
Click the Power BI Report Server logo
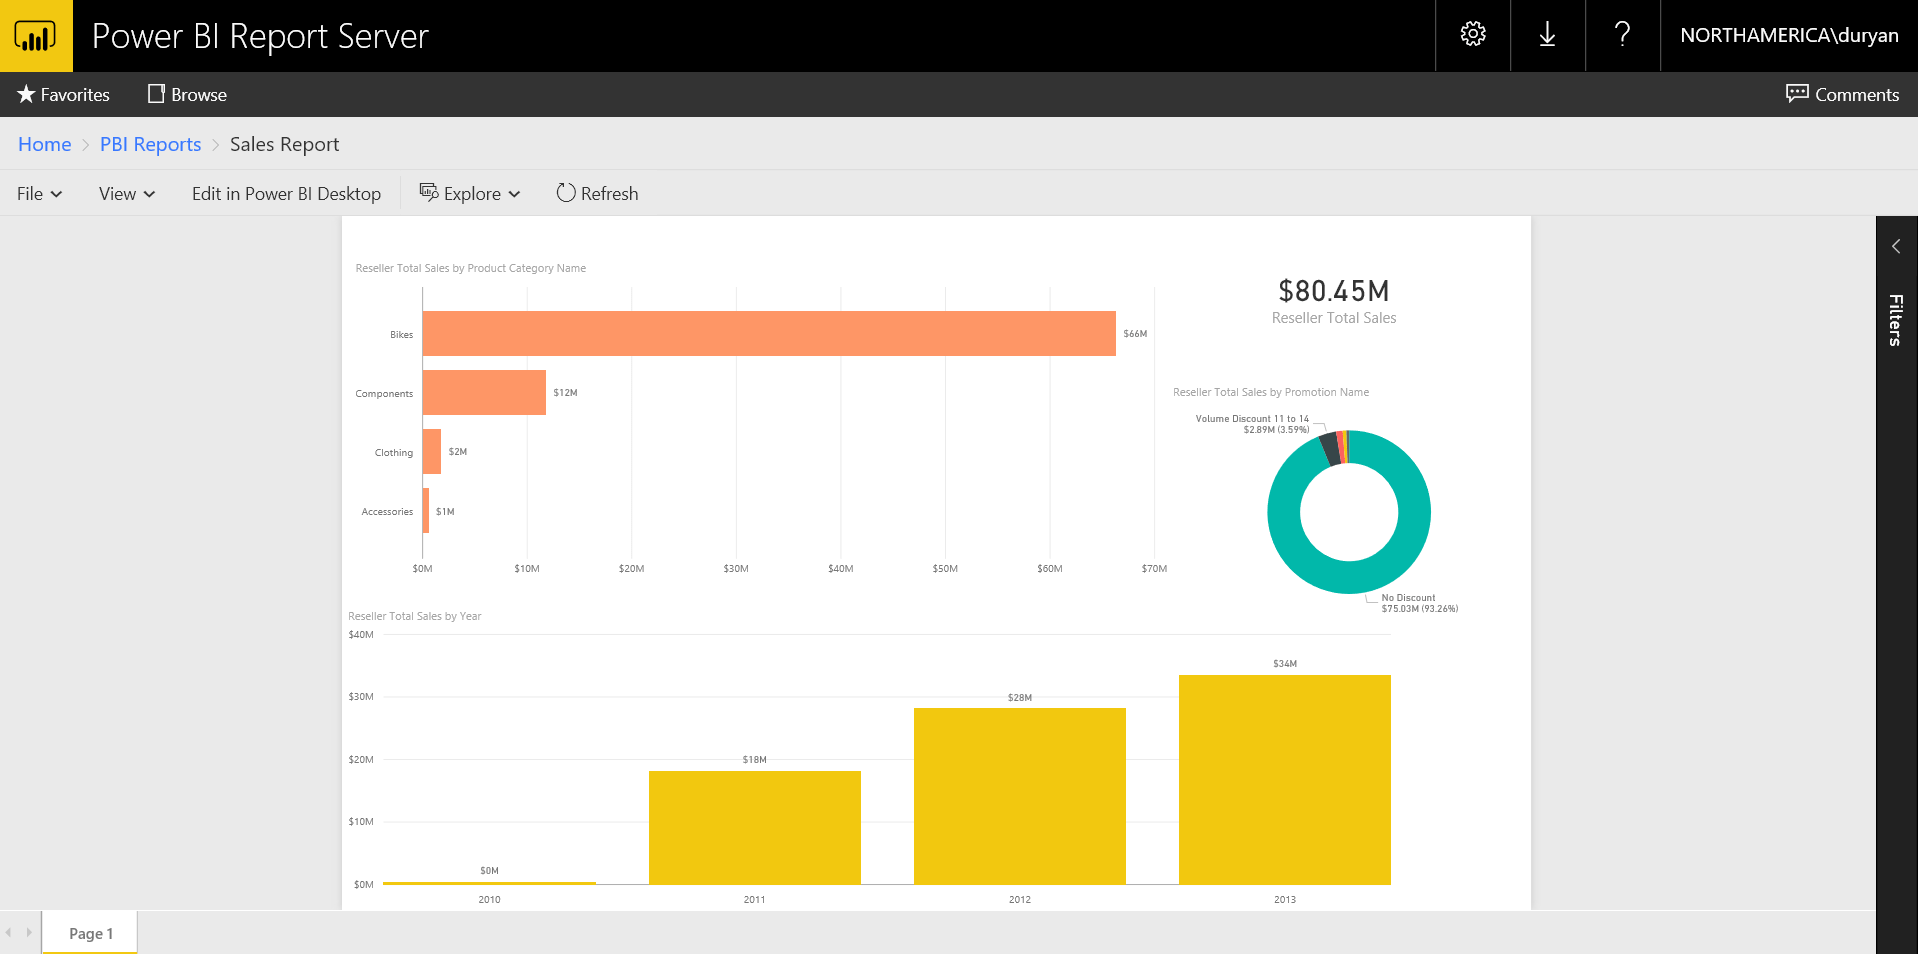36,36
